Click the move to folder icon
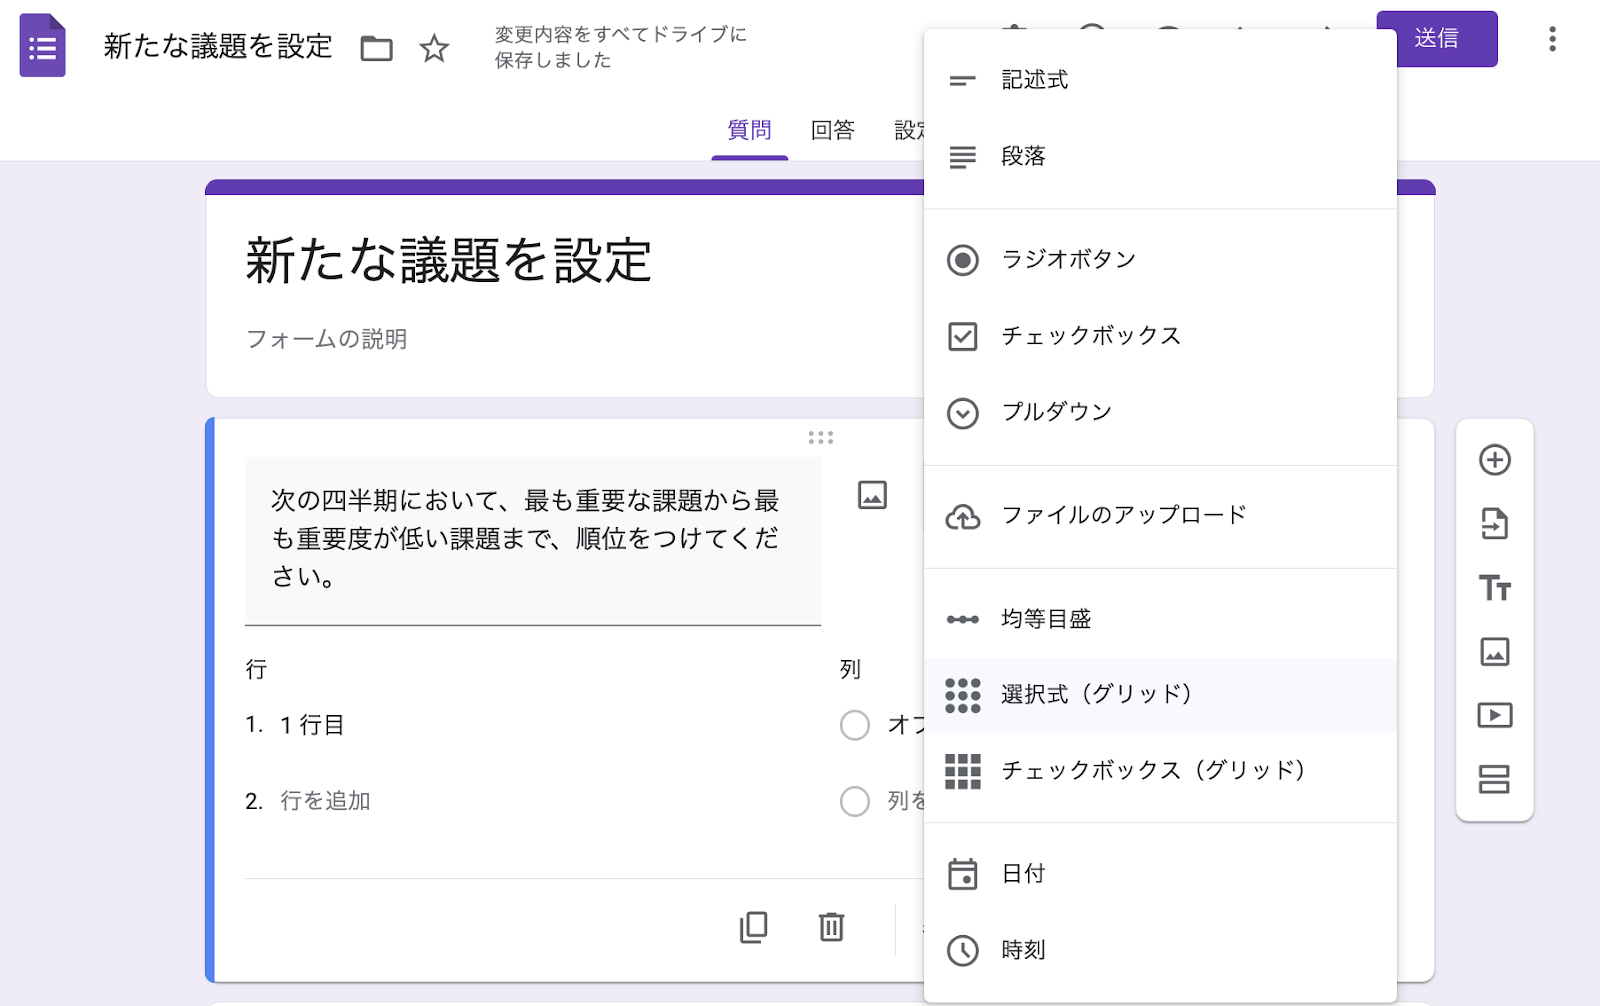The width and height of the screenshot is (1600, 1006). click(376, 48)
